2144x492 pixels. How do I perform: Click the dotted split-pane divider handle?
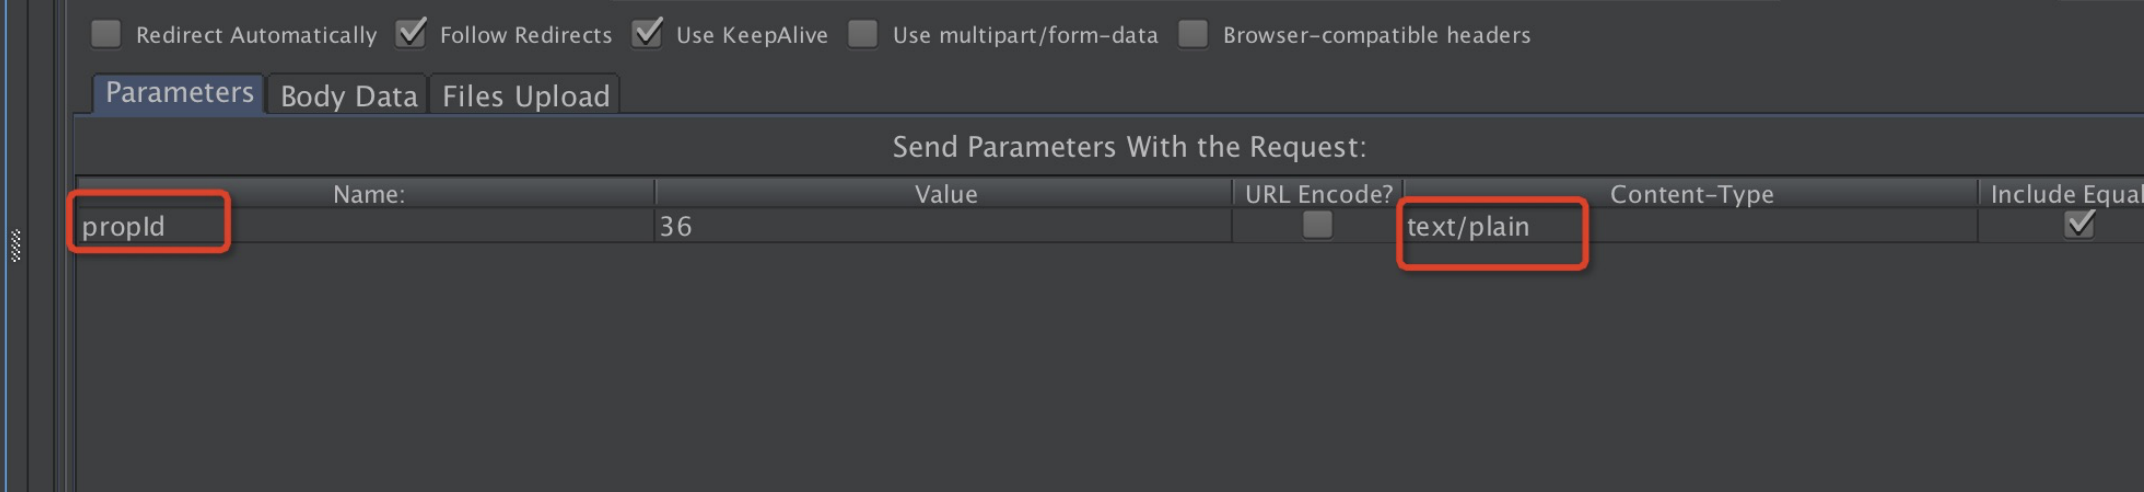click(16, 245)
